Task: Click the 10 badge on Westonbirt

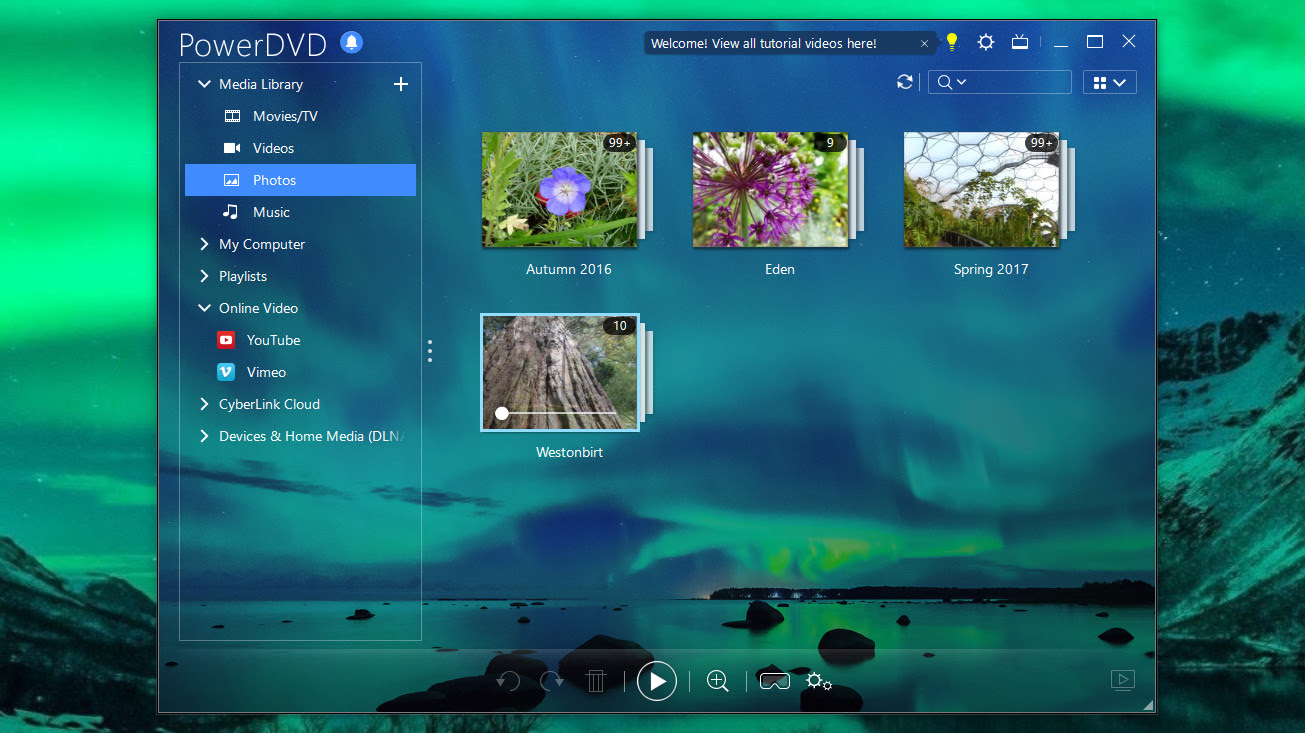Action: pos(620,326)
